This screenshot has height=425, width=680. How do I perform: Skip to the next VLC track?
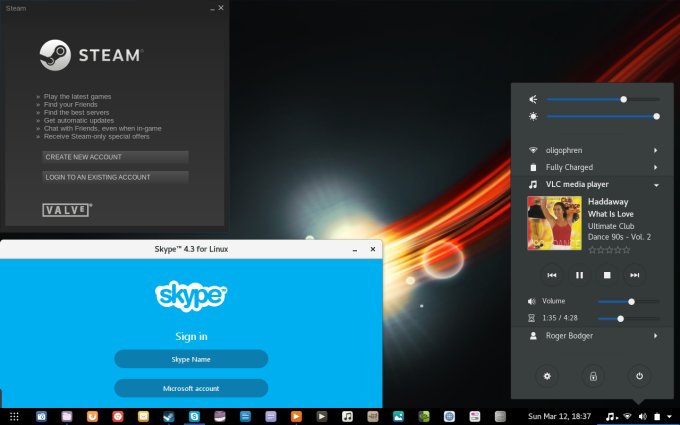click(x=633, y=274)
